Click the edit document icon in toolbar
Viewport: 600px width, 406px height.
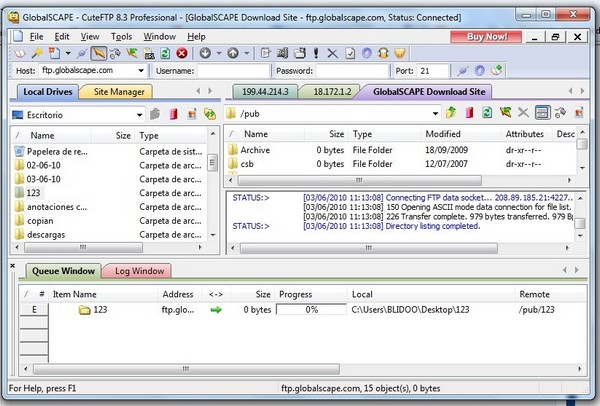click(265, 53)
